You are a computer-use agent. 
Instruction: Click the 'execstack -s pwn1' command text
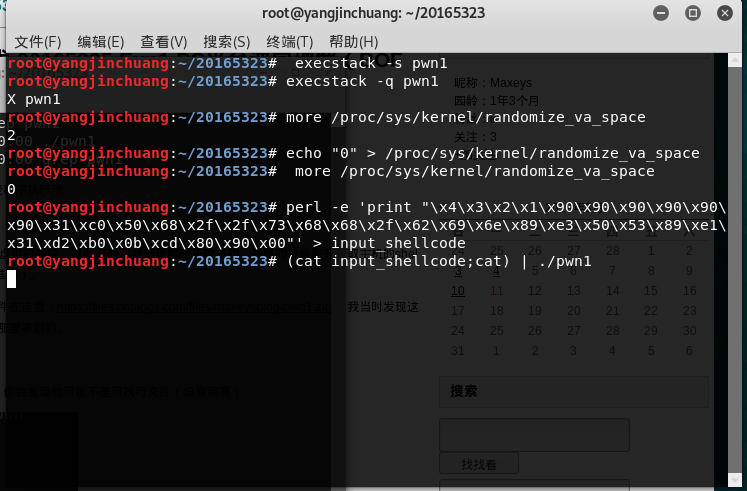coord(371,63)
